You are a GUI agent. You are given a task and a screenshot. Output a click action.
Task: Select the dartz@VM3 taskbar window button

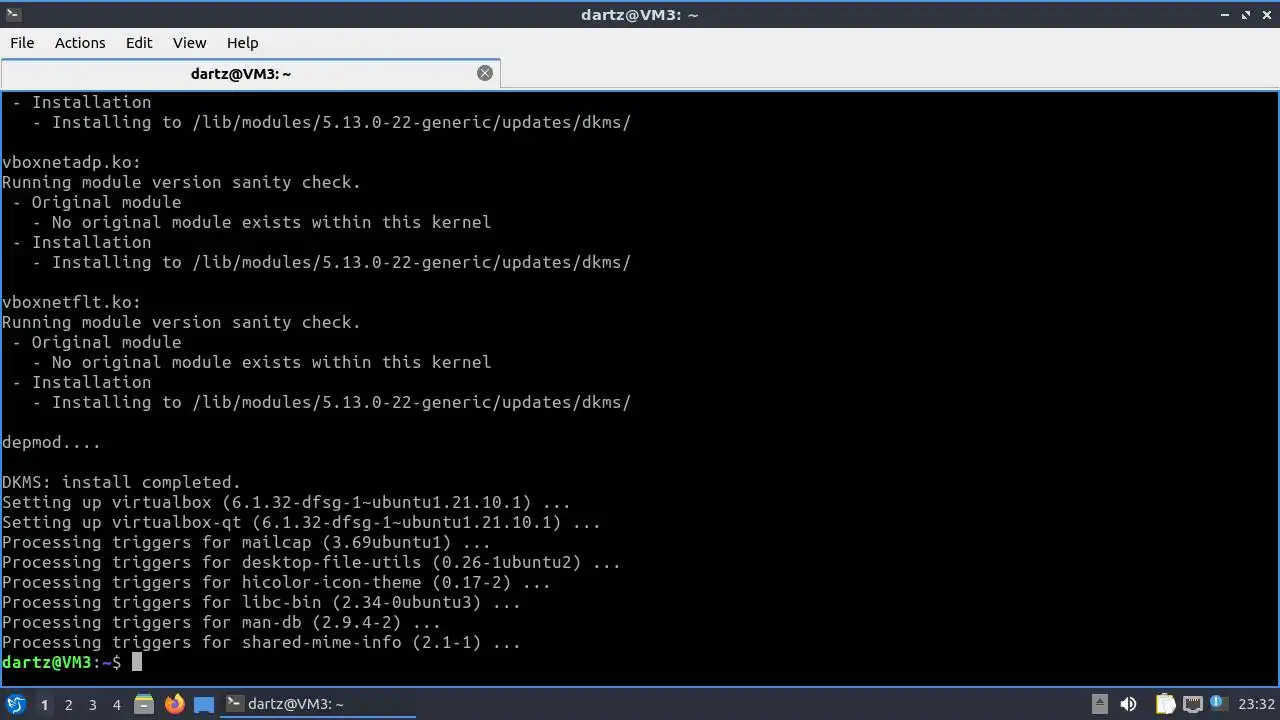318,705
